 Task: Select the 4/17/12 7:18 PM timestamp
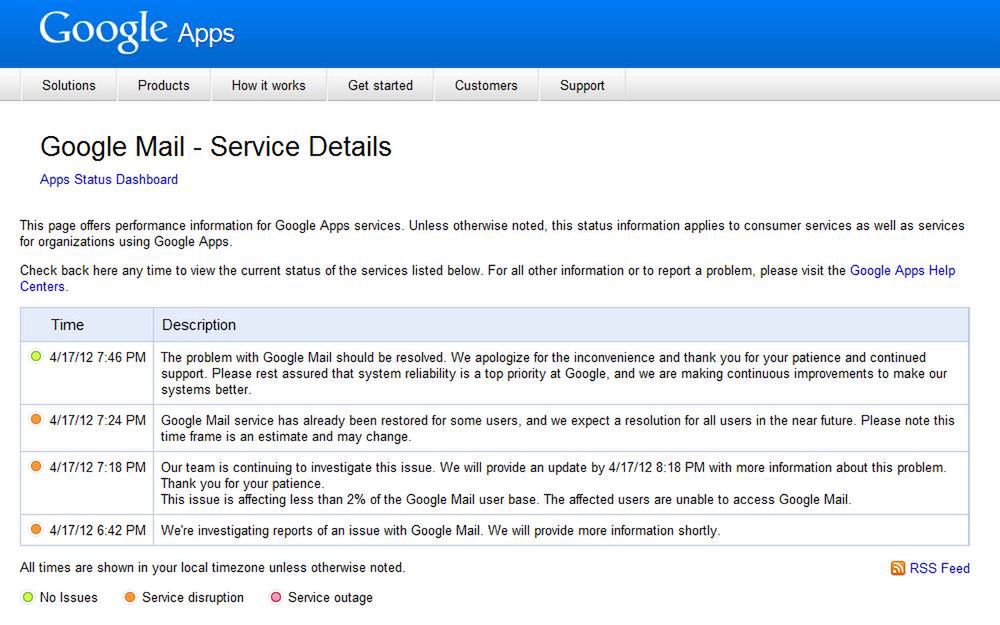click(98, 467)
